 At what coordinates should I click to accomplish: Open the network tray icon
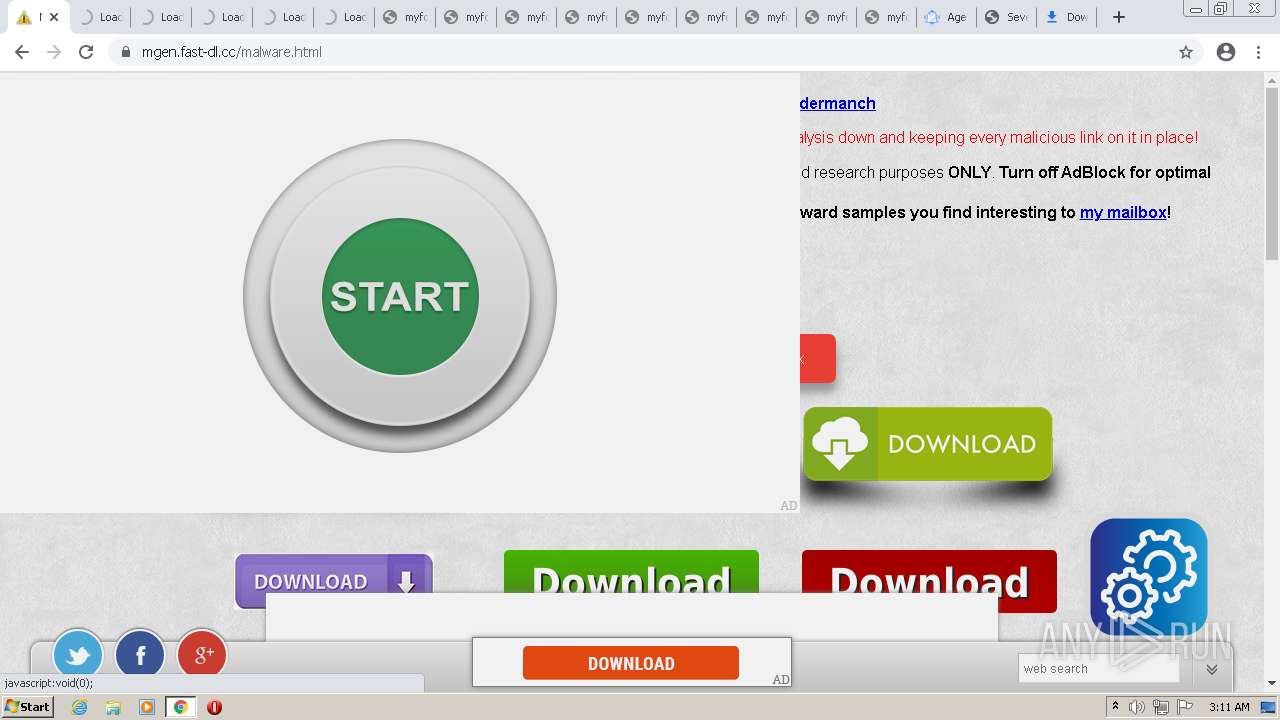[1161, 707]
